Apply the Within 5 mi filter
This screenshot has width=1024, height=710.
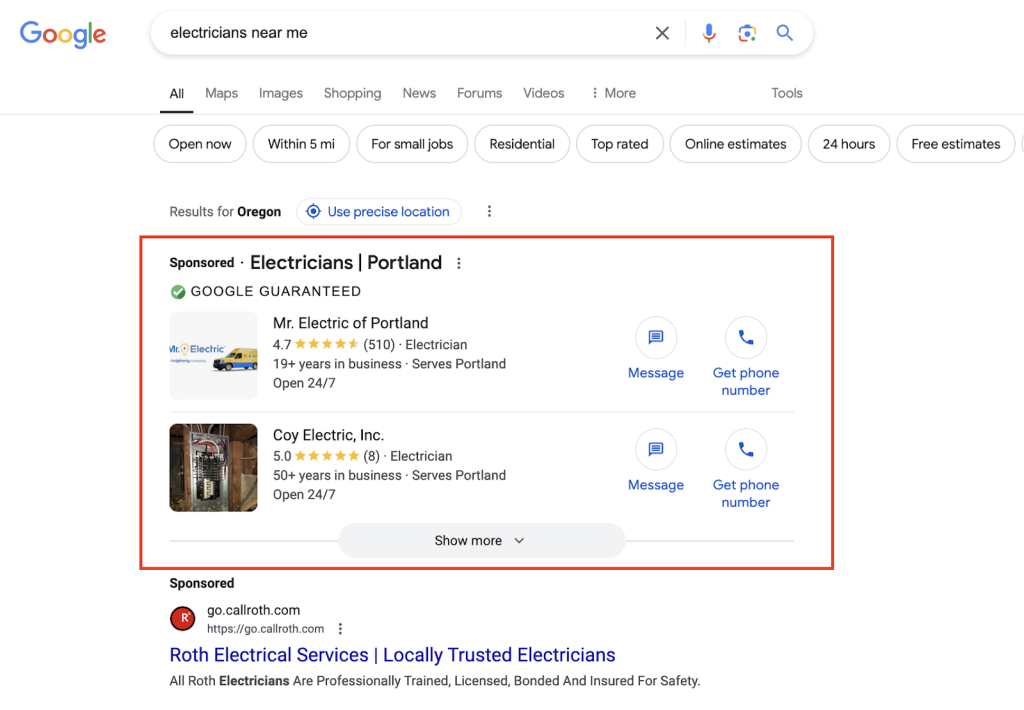[301, 144]
